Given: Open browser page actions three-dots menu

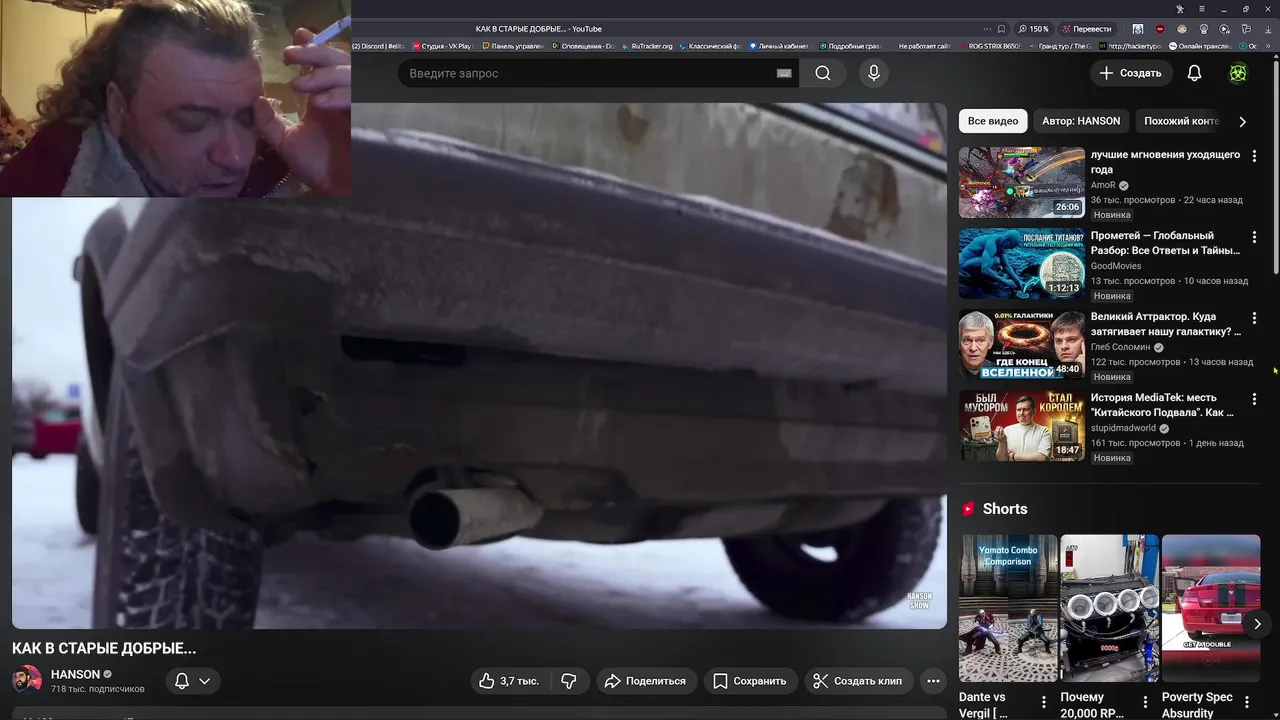Looking at the screenshot, I should pyautogui.click(x=988, y=29).
